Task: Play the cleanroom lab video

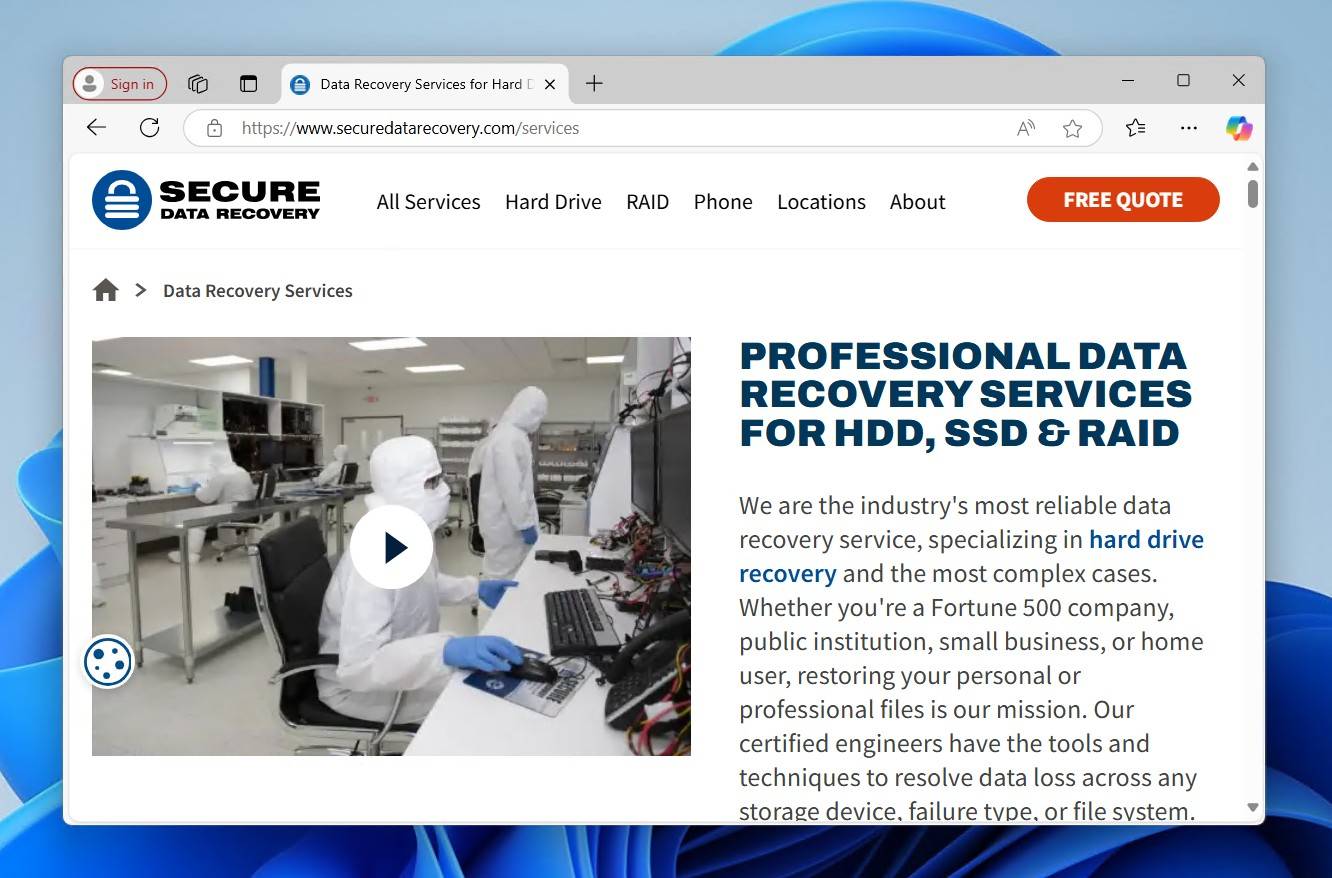Action: coord(391,547)
